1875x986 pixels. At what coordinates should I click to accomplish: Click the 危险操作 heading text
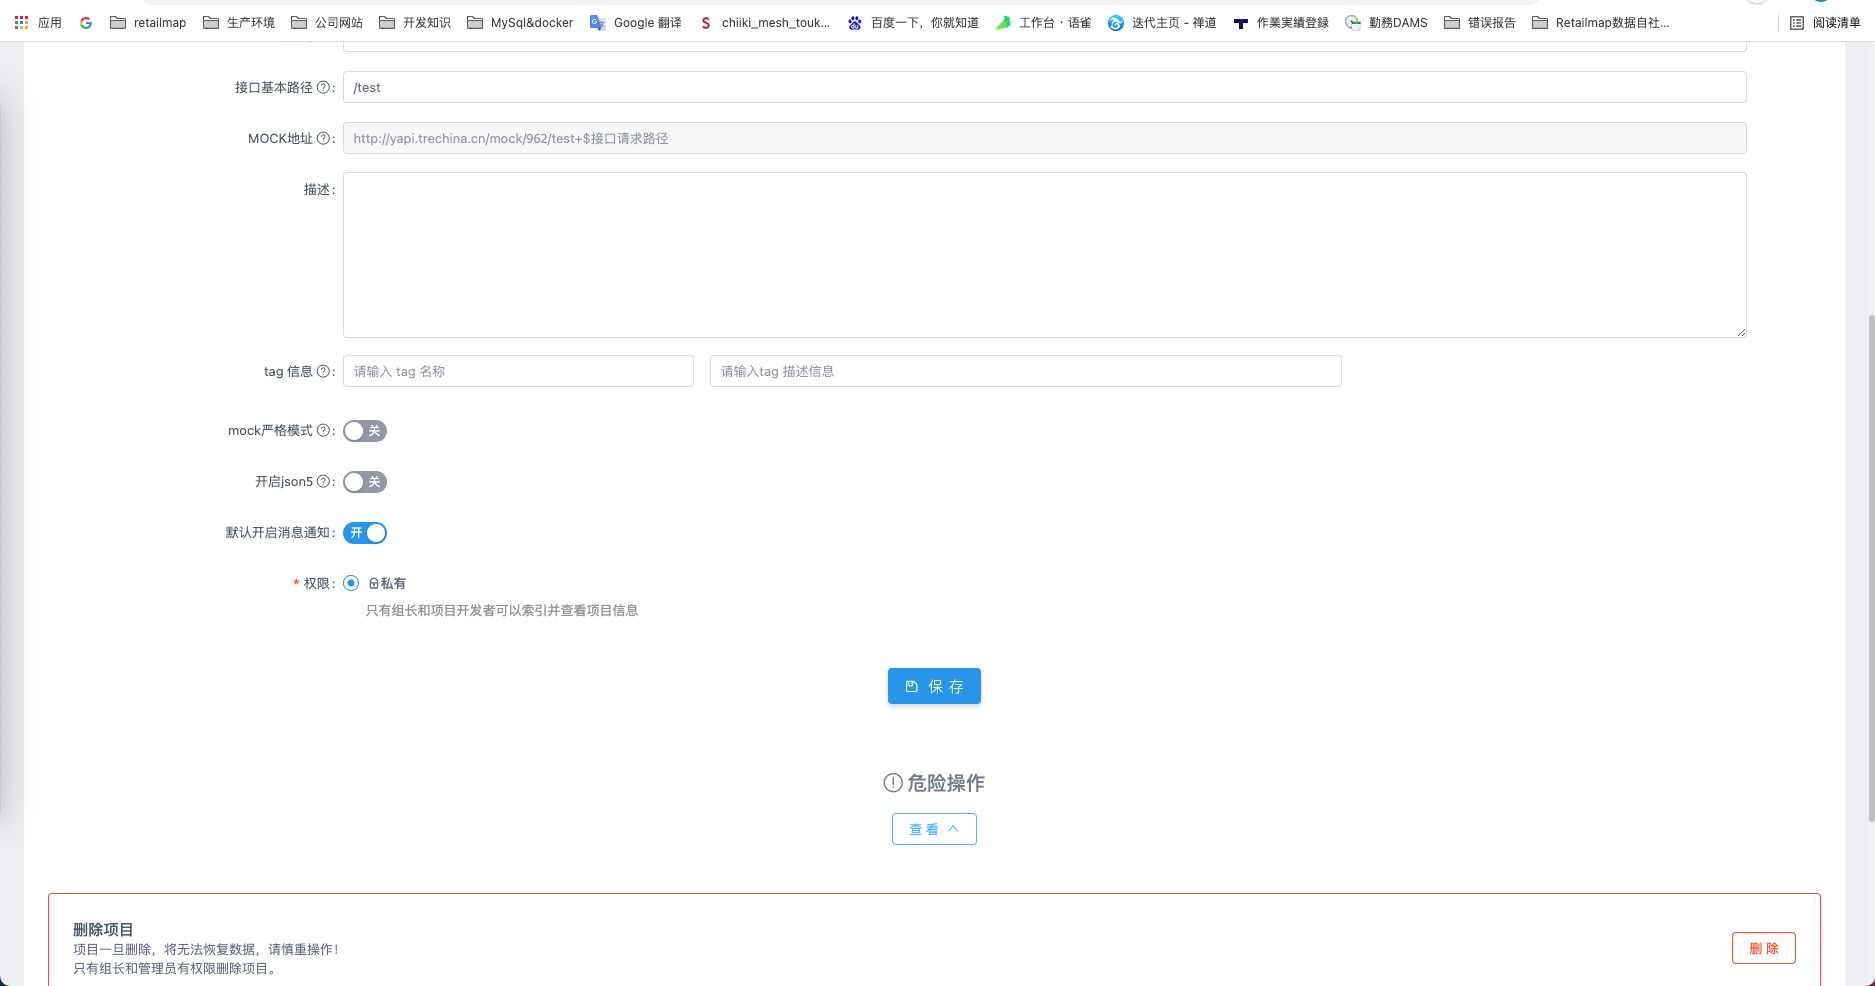946,783
